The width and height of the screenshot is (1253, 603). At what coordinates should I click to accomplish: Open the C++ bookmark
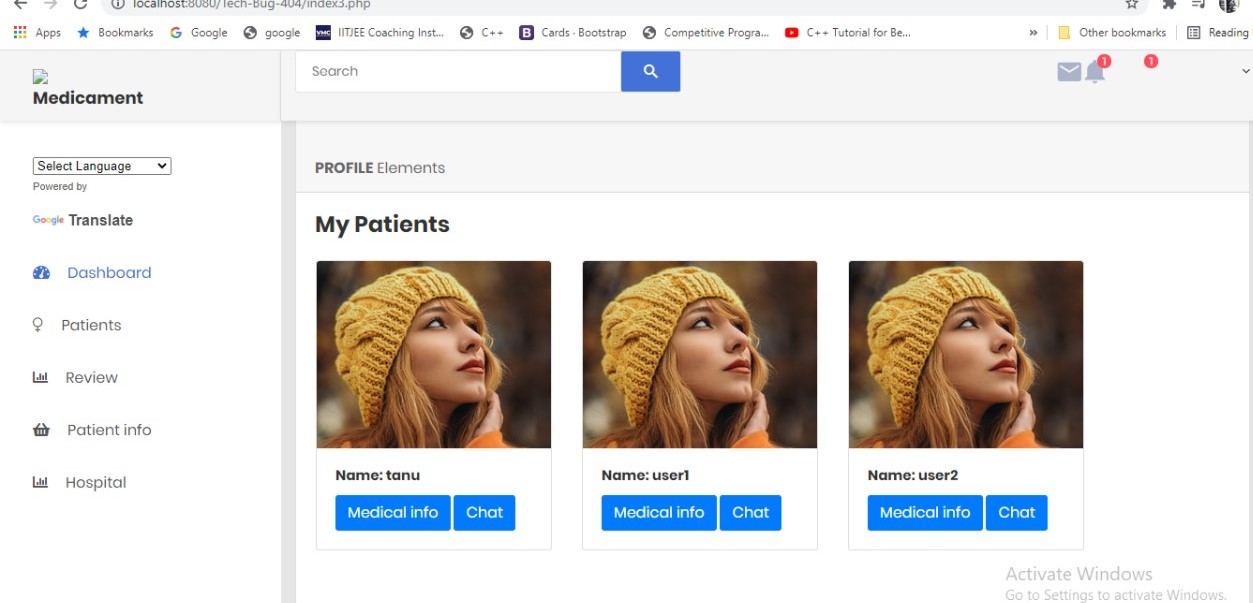481,32
